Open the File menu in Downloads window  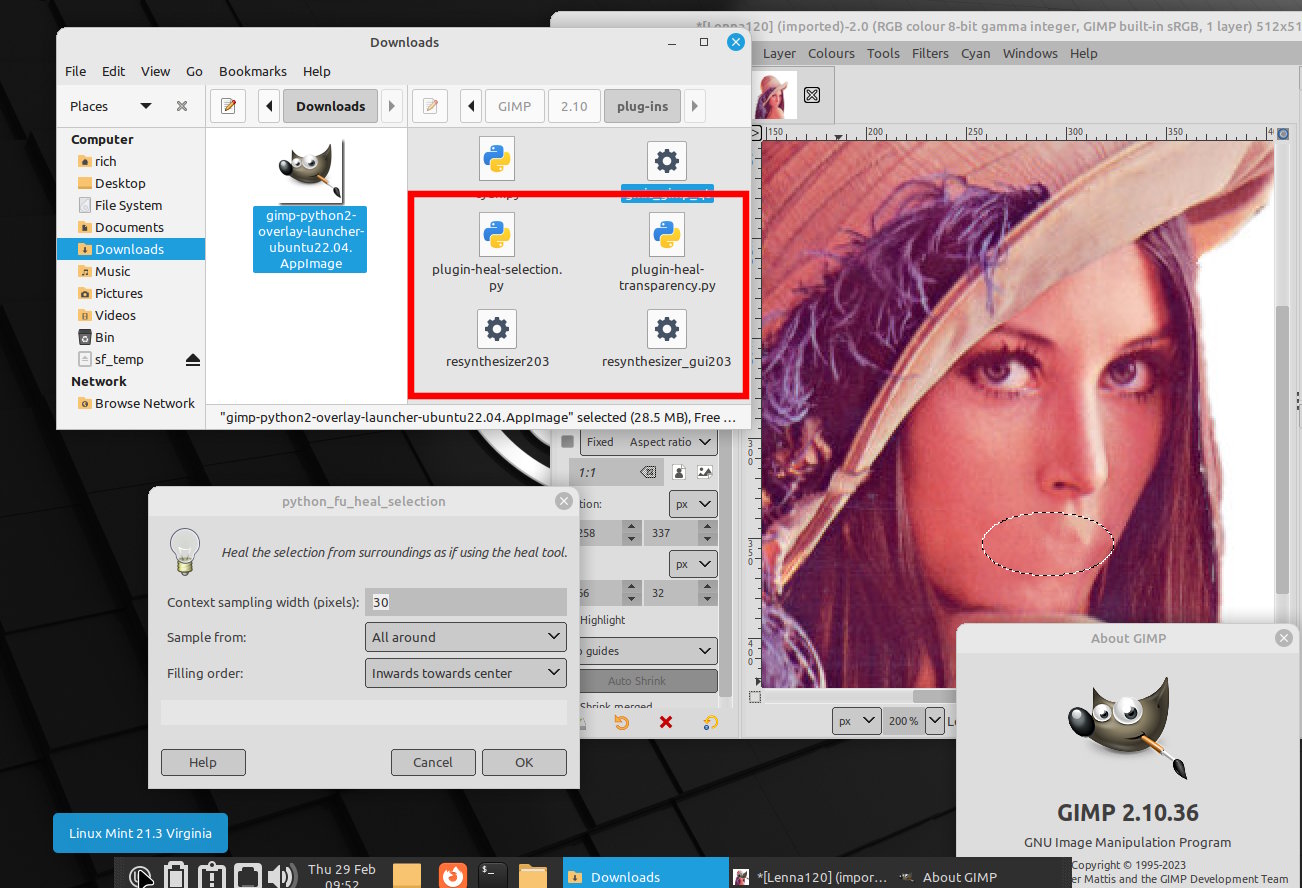point(76,71)
